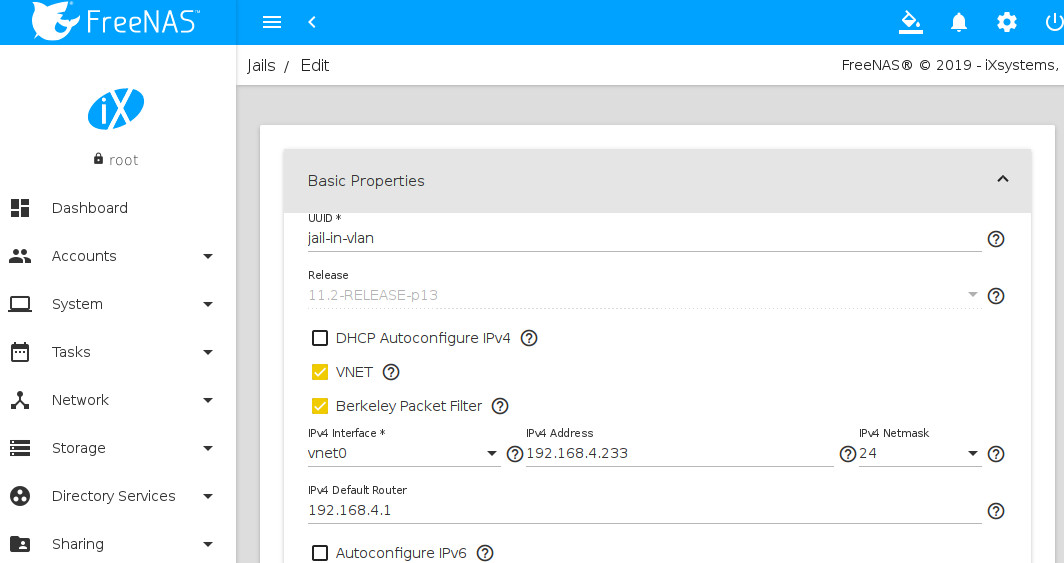Open the settings gear menu

(x=1007, y=22)
